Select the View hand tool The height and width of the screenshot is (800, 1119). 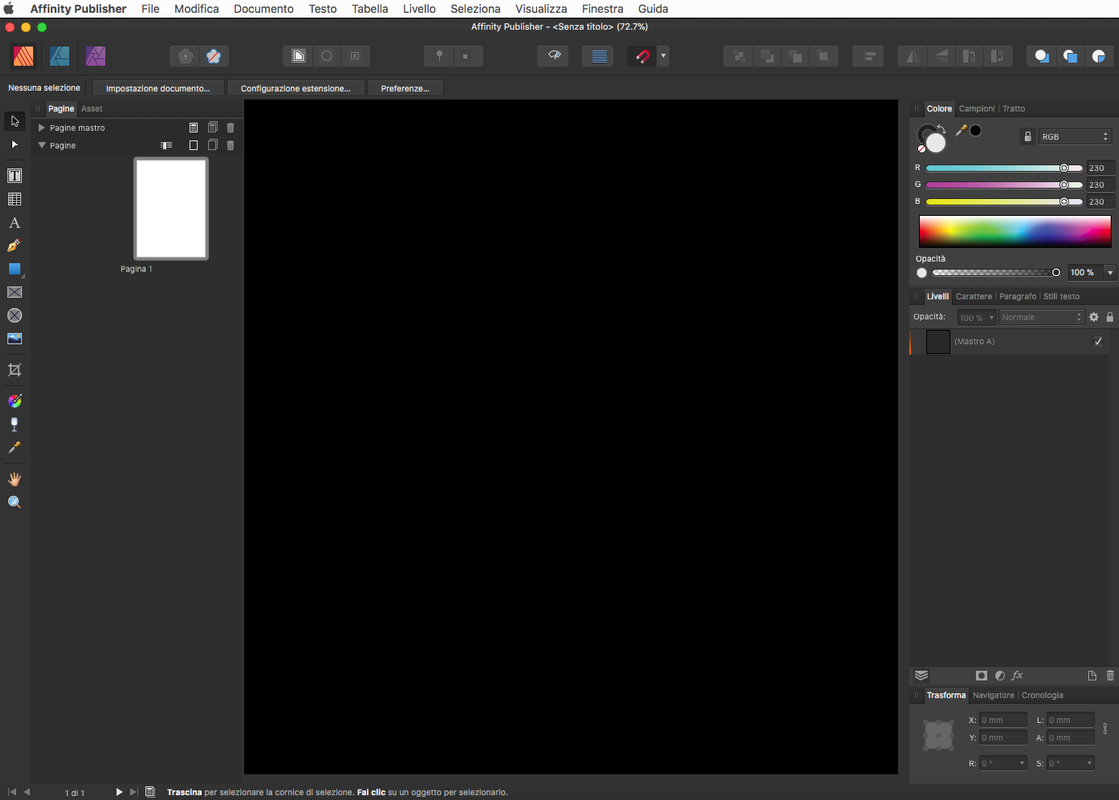14,479
